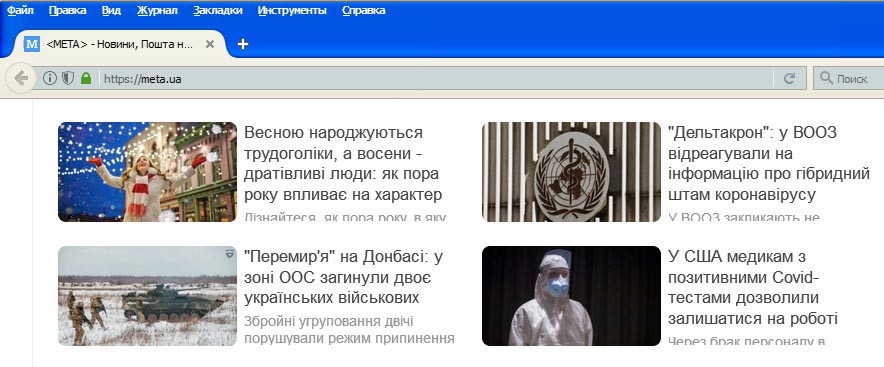The image size is (884, 367).
Task: Show site information via the i icon
Action: coord(50,78)
